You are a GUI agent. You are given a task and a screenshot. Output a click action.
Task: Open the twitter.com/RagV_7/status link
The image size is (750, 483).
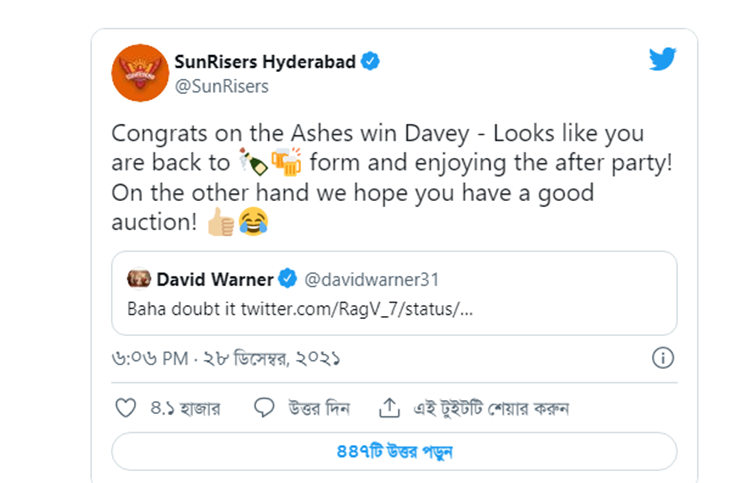click(x=357, y=309)
